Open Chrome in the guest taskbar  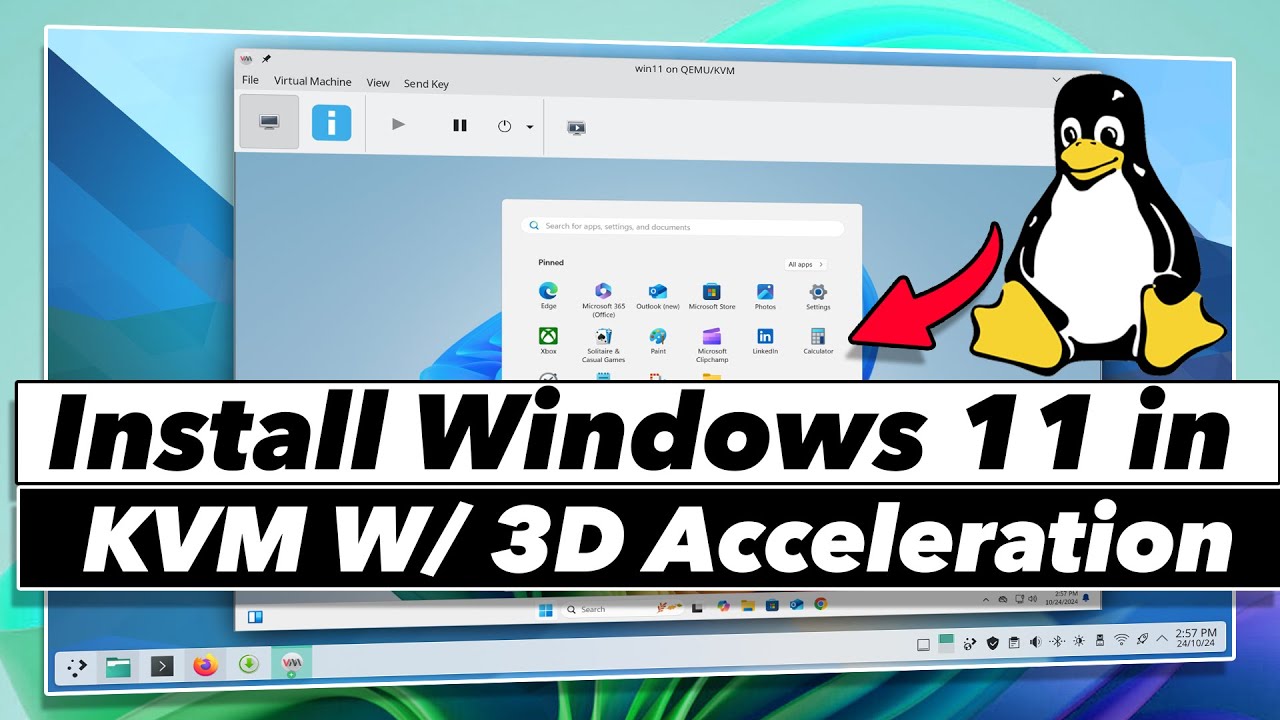point(821,604)
